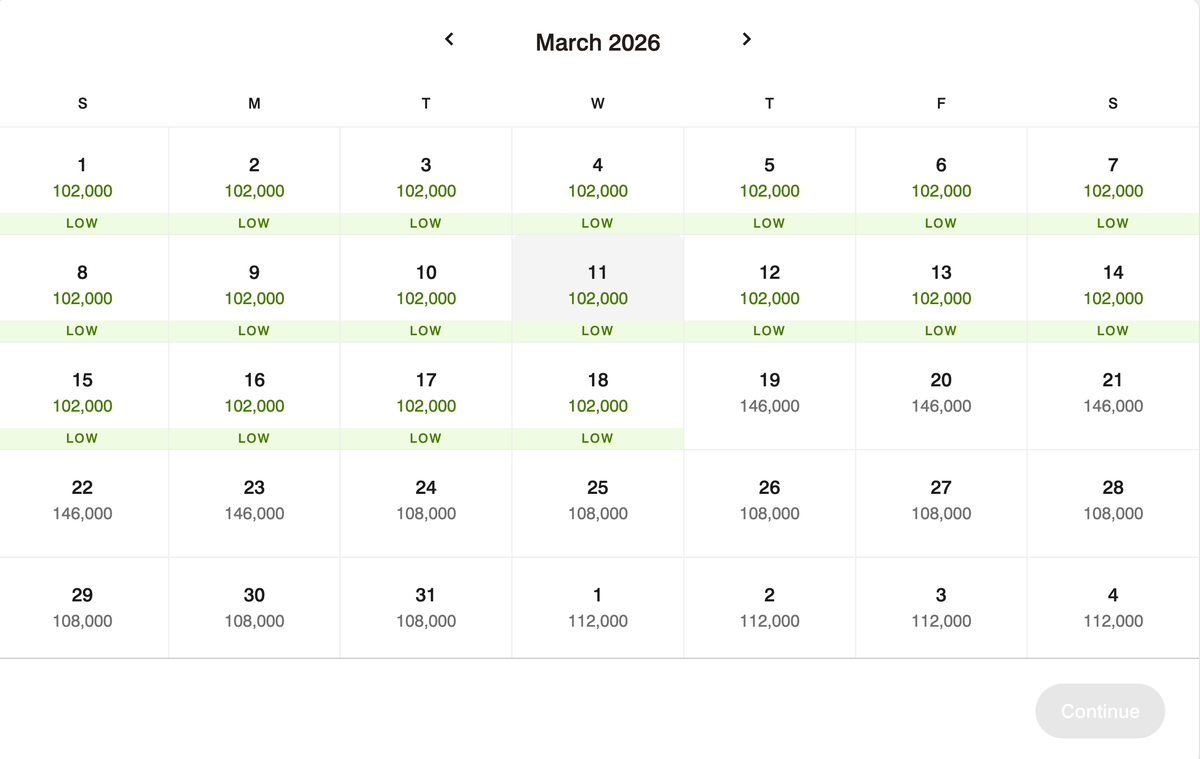Go to previous month using left chevron
The width and height of the screenshot is (1200, 759).
(x=449, y=39)
